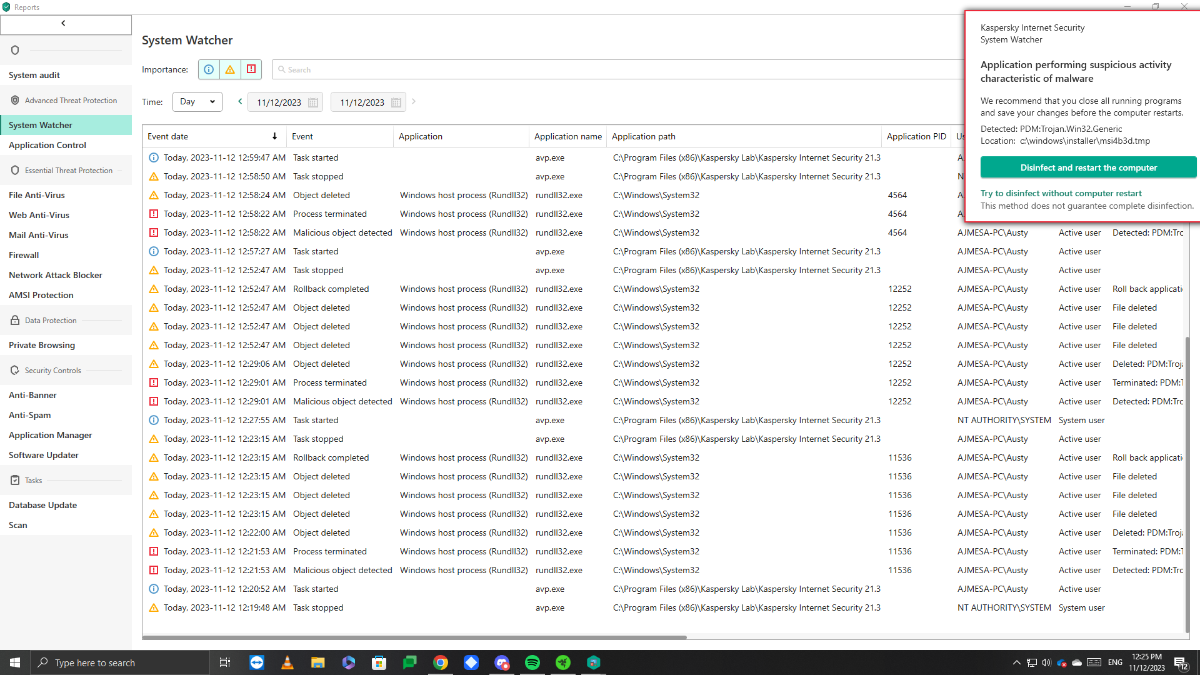Viewport: 1200px width, 675px height.
Task: Open the Application Control report
Action: pos(47,146)
